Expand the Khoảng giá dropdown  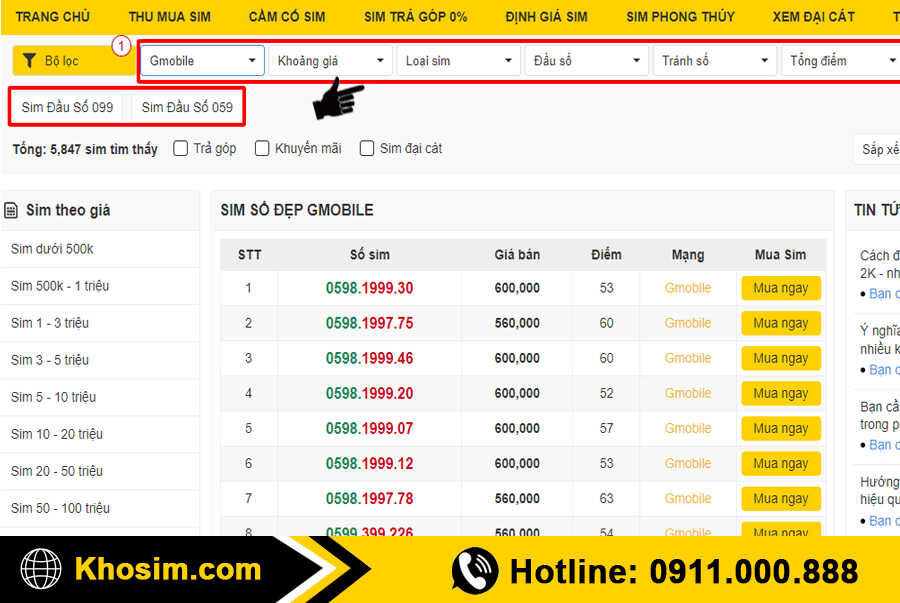point(330,61)
